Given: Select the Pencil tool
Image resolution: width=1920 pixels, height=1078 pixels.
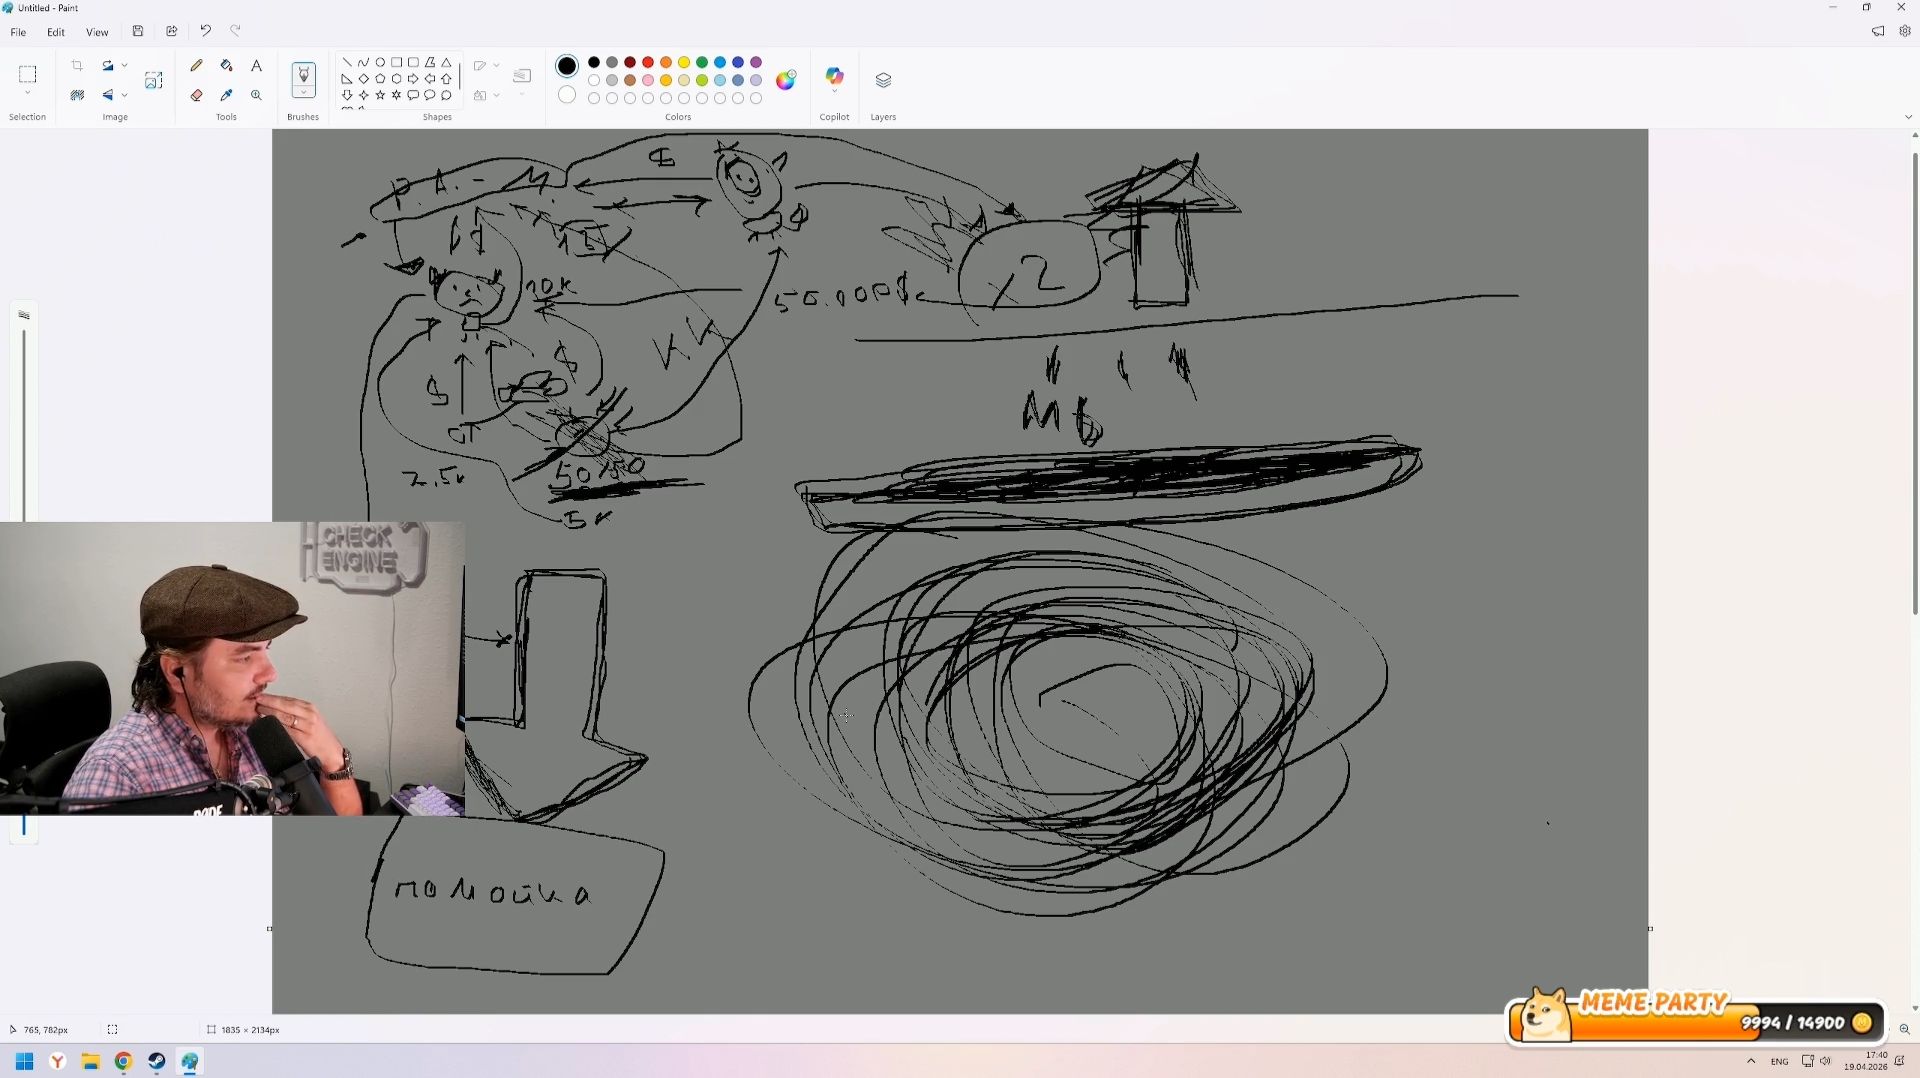Looking at the screenshot, I should [196, 66].
